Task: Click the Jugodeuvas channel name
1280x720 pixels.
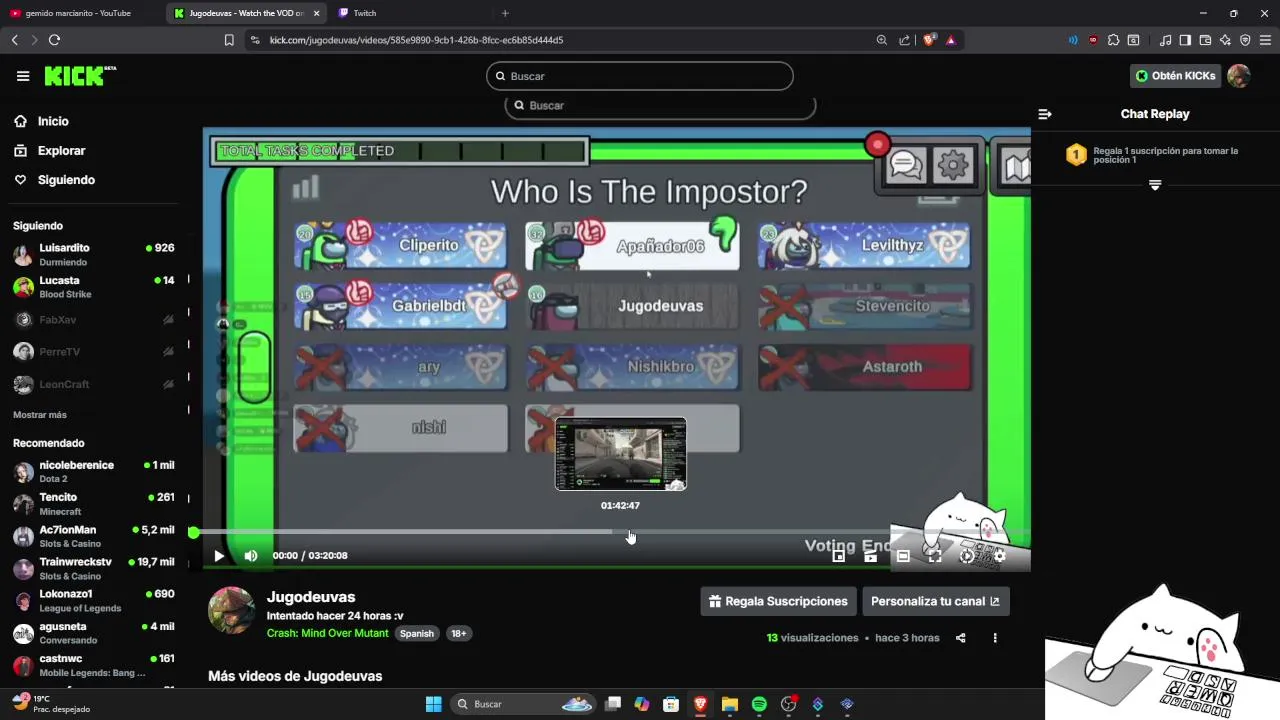Action: (x=311, y=597)
